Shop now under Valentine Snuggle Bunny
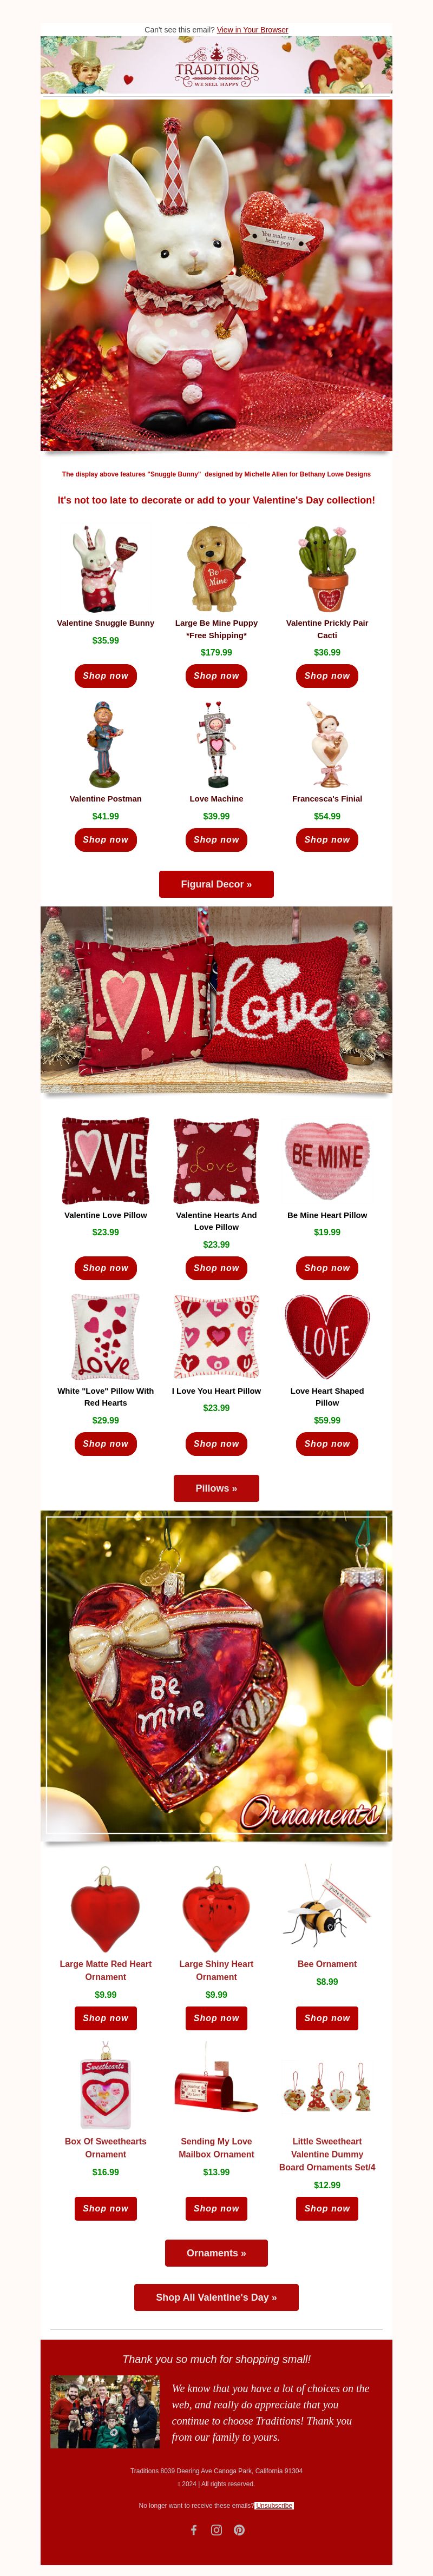The width and height of the screenshot is (433, 2576). [x=106, y=676]
